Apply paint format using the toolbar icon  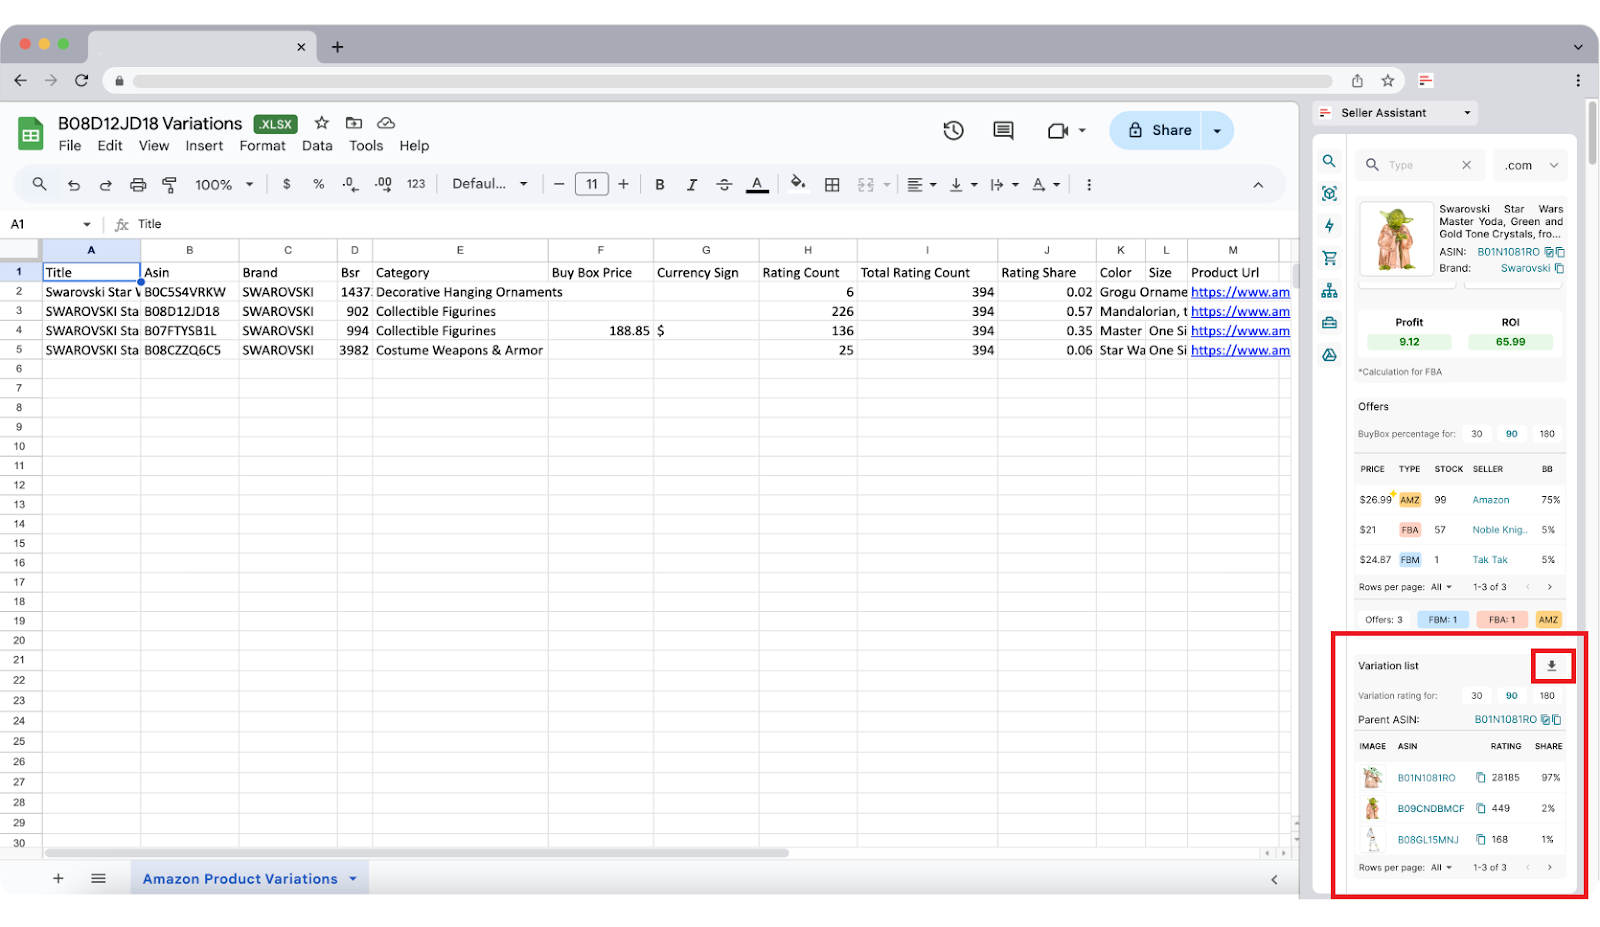170,184
